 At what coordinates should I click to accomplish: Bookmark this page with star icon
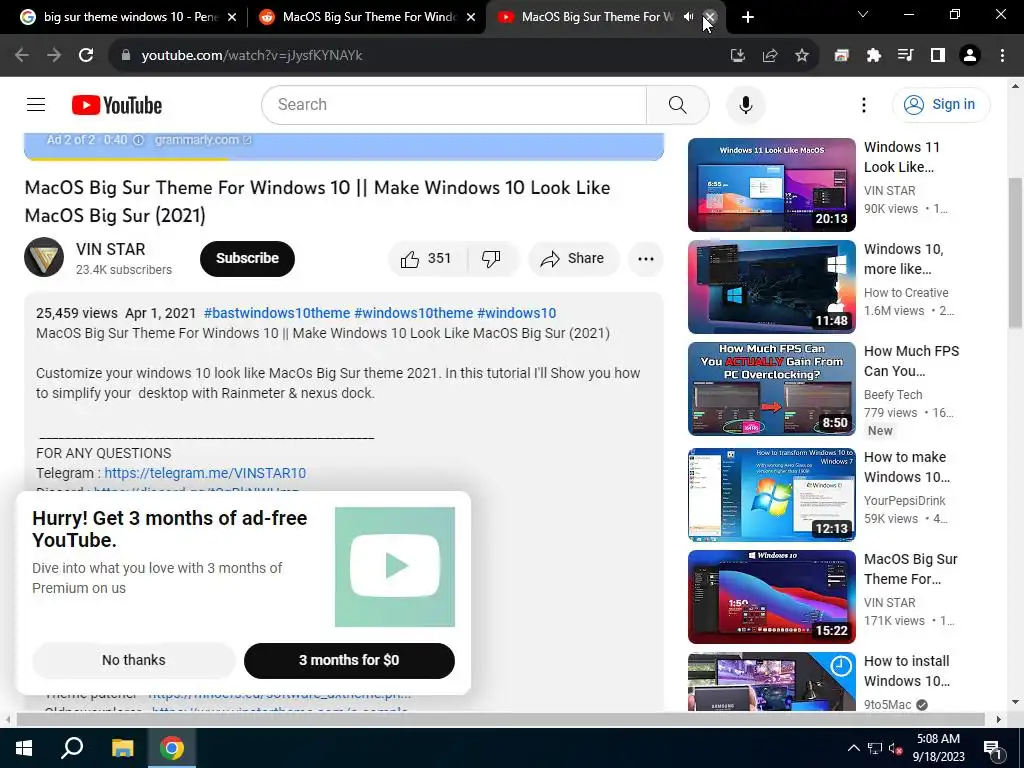coord(802,56)
